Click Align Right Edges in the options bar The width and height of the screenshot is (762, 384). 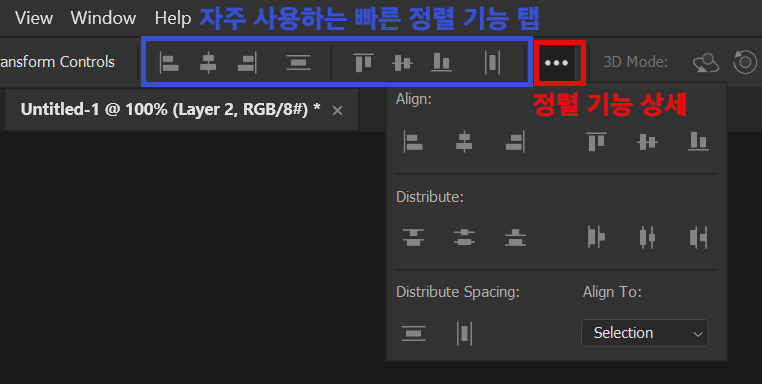click(x=247, y=63)
